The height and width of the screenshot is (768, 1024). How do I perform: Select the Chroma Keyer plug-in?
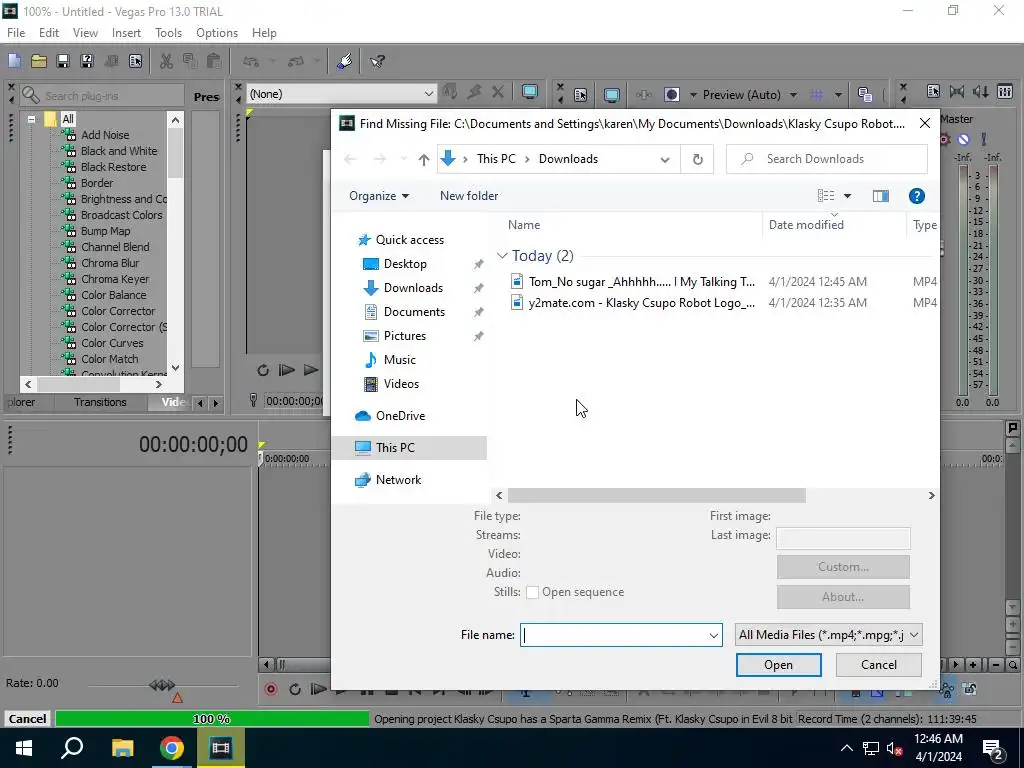point(115,279)
